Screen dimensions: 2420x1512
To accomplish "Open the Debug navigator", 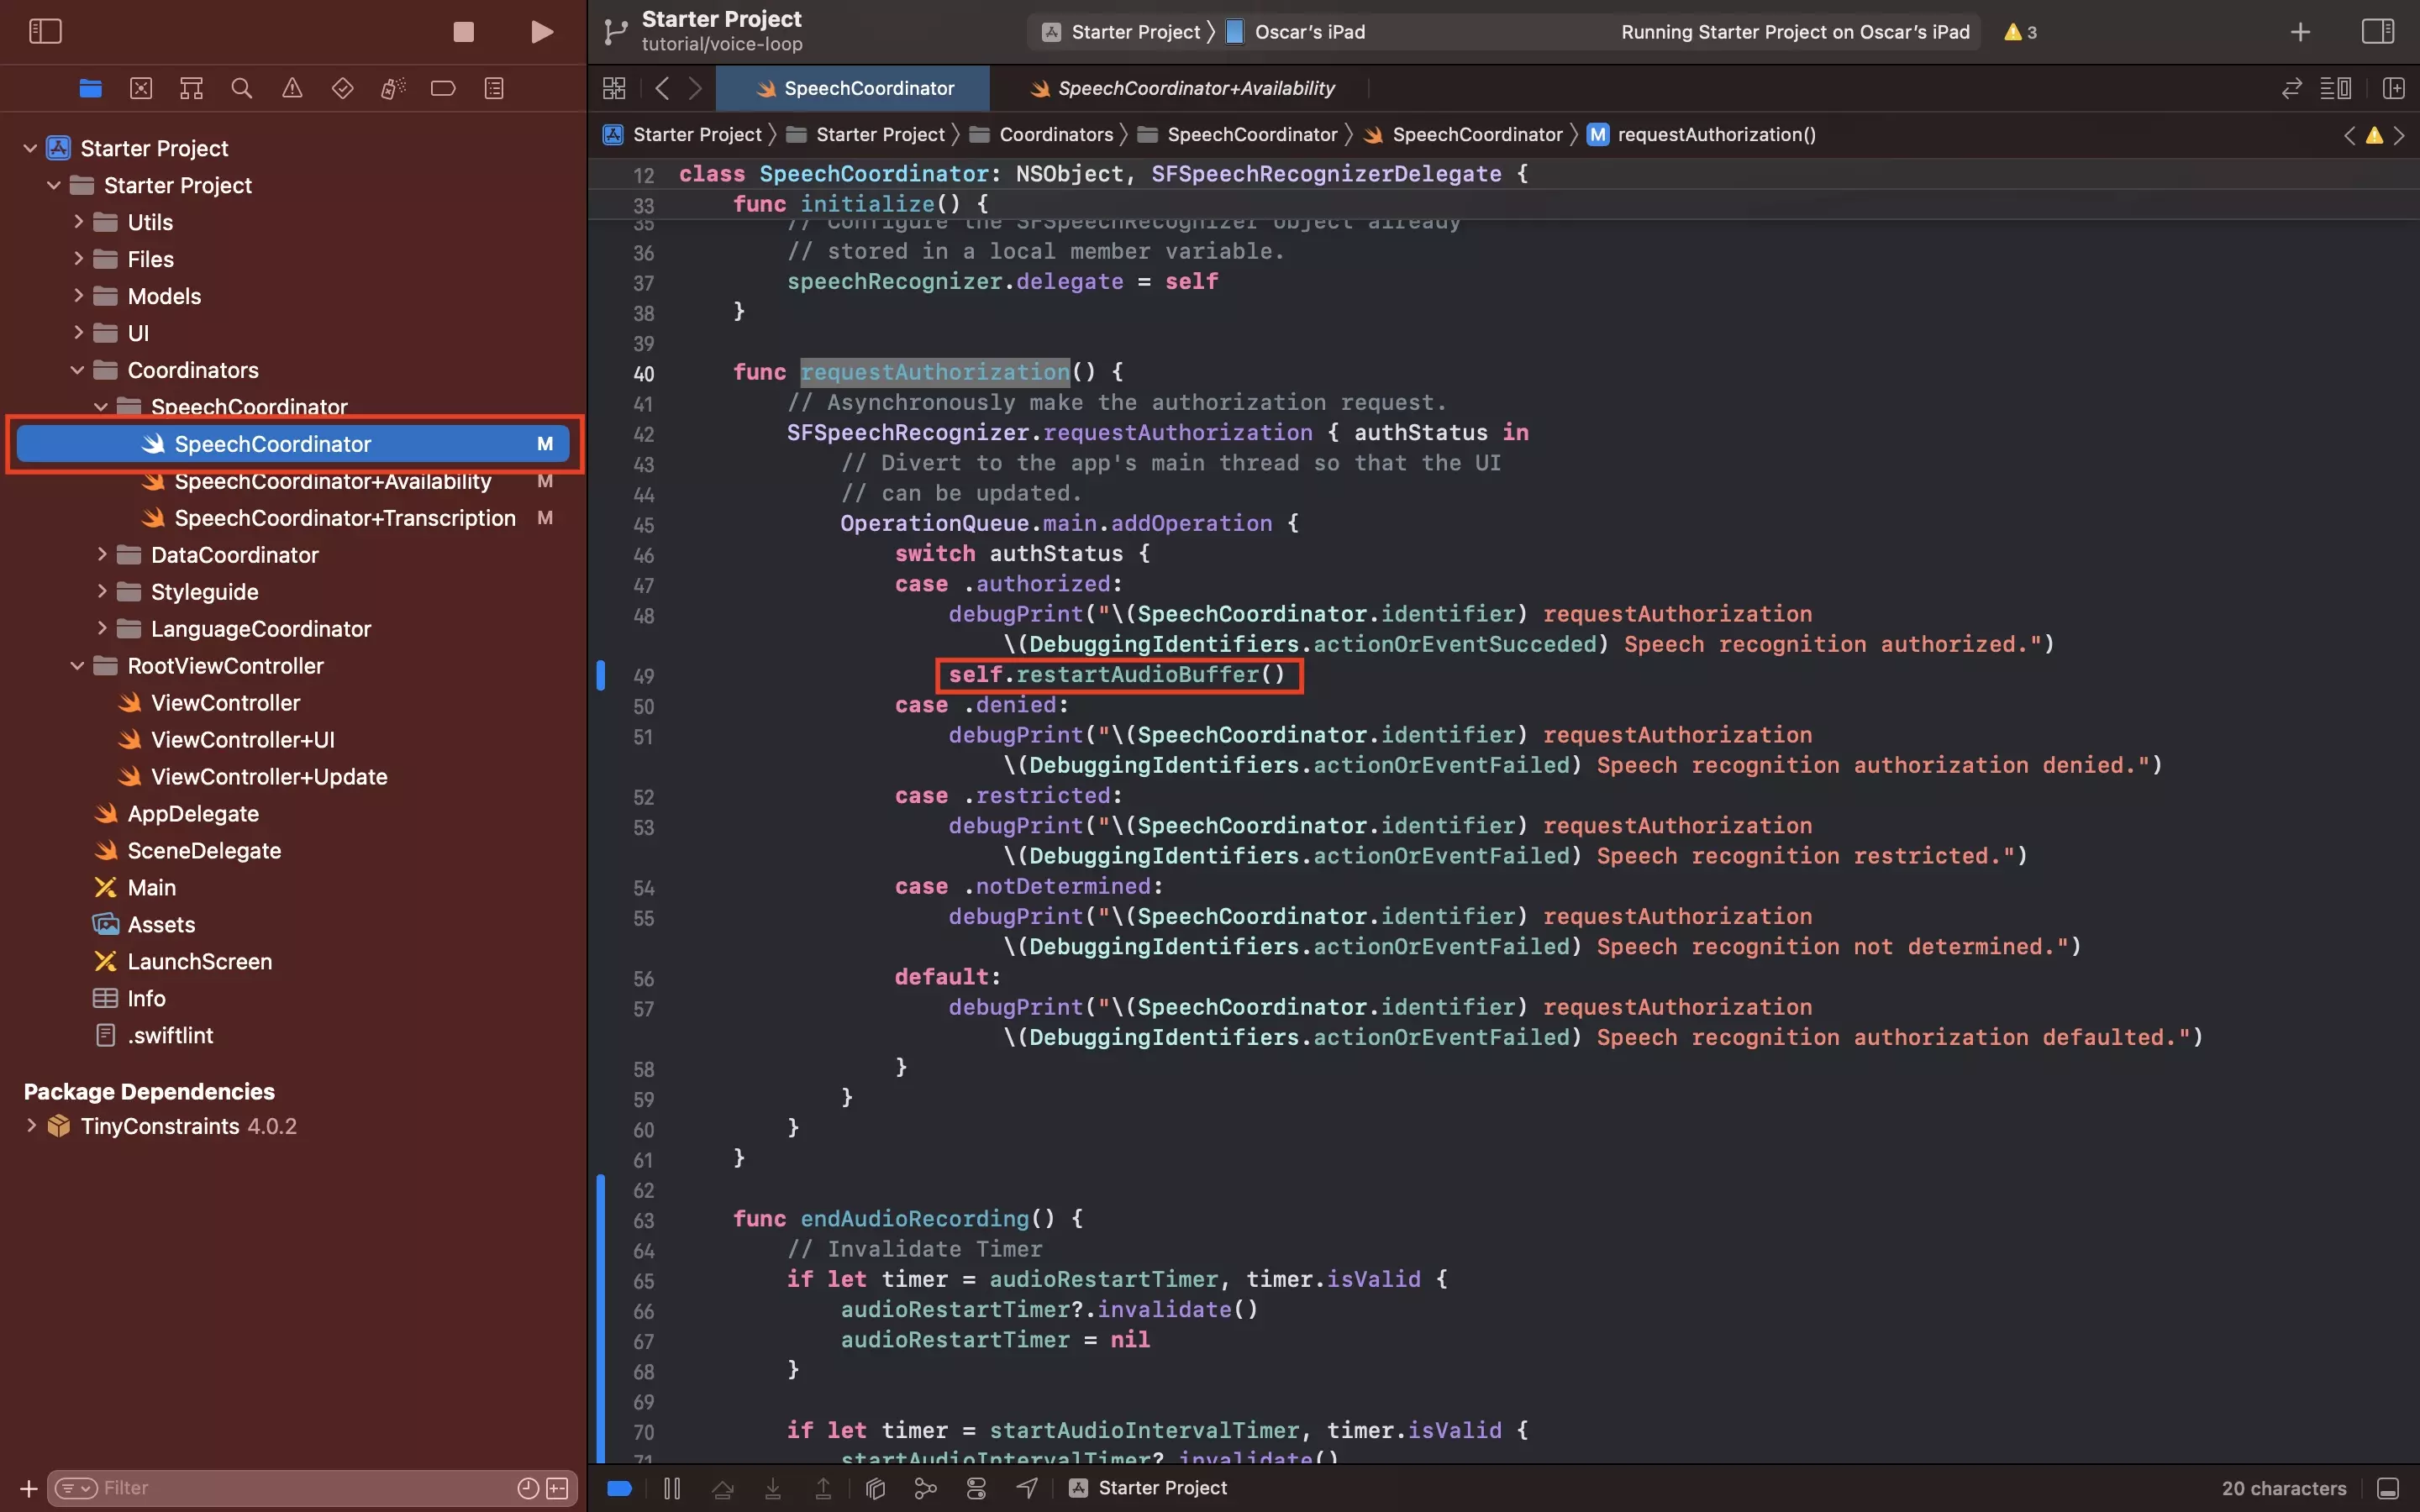I will 393,88.
